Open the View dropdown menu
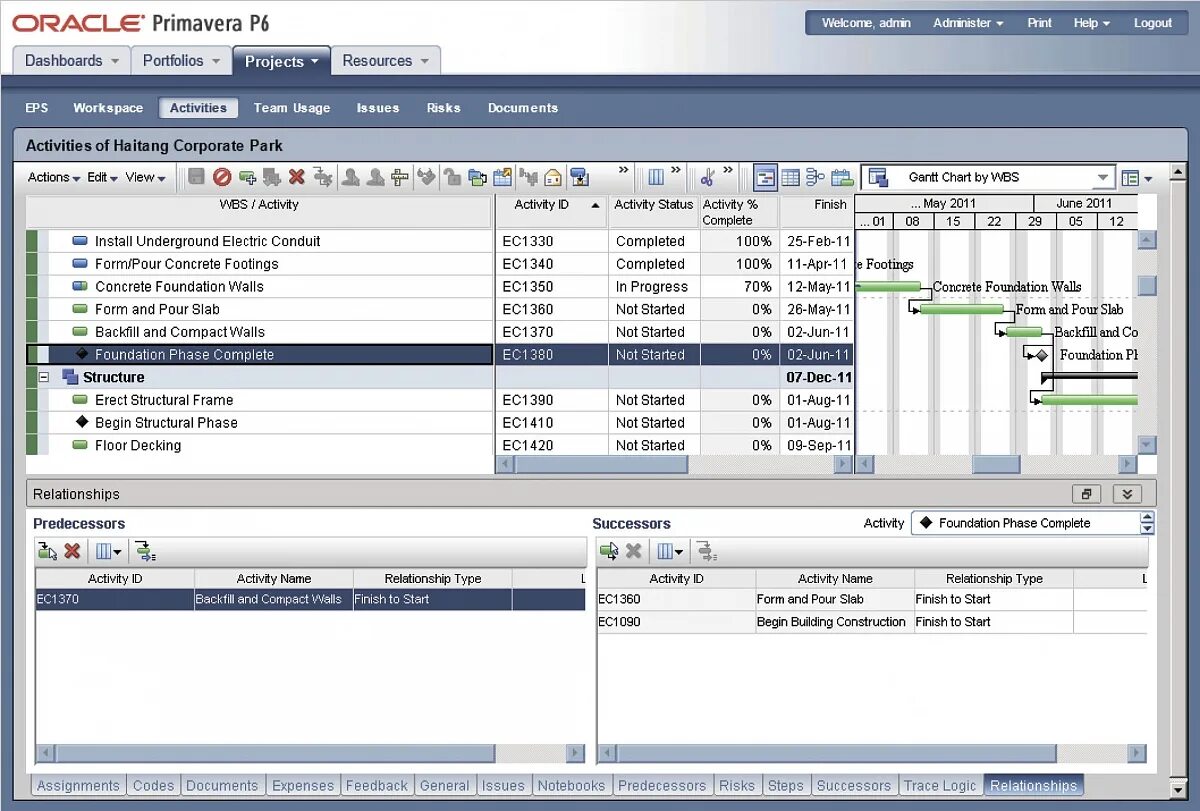Screen dimensions: 1200x811 coord(145,177)
